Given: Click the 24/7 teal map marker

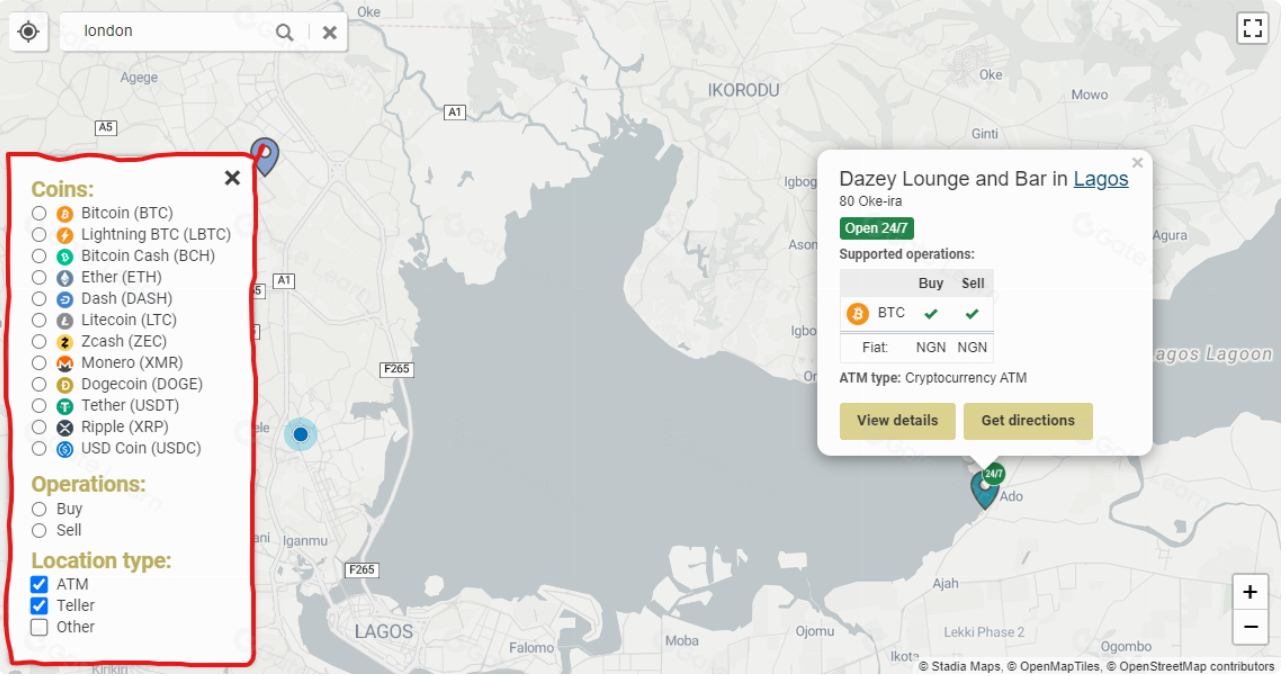Looking at the screenshot, I should [985, 488].
